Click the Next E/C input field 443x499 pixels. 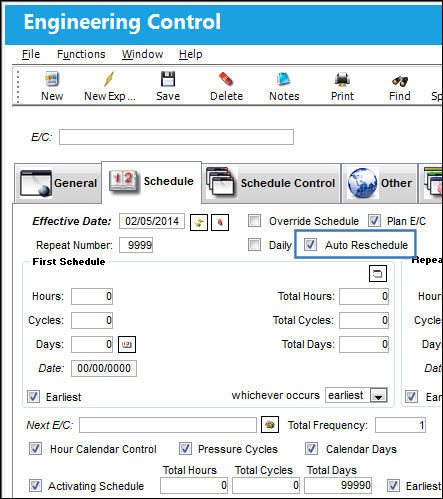(168, 425)
